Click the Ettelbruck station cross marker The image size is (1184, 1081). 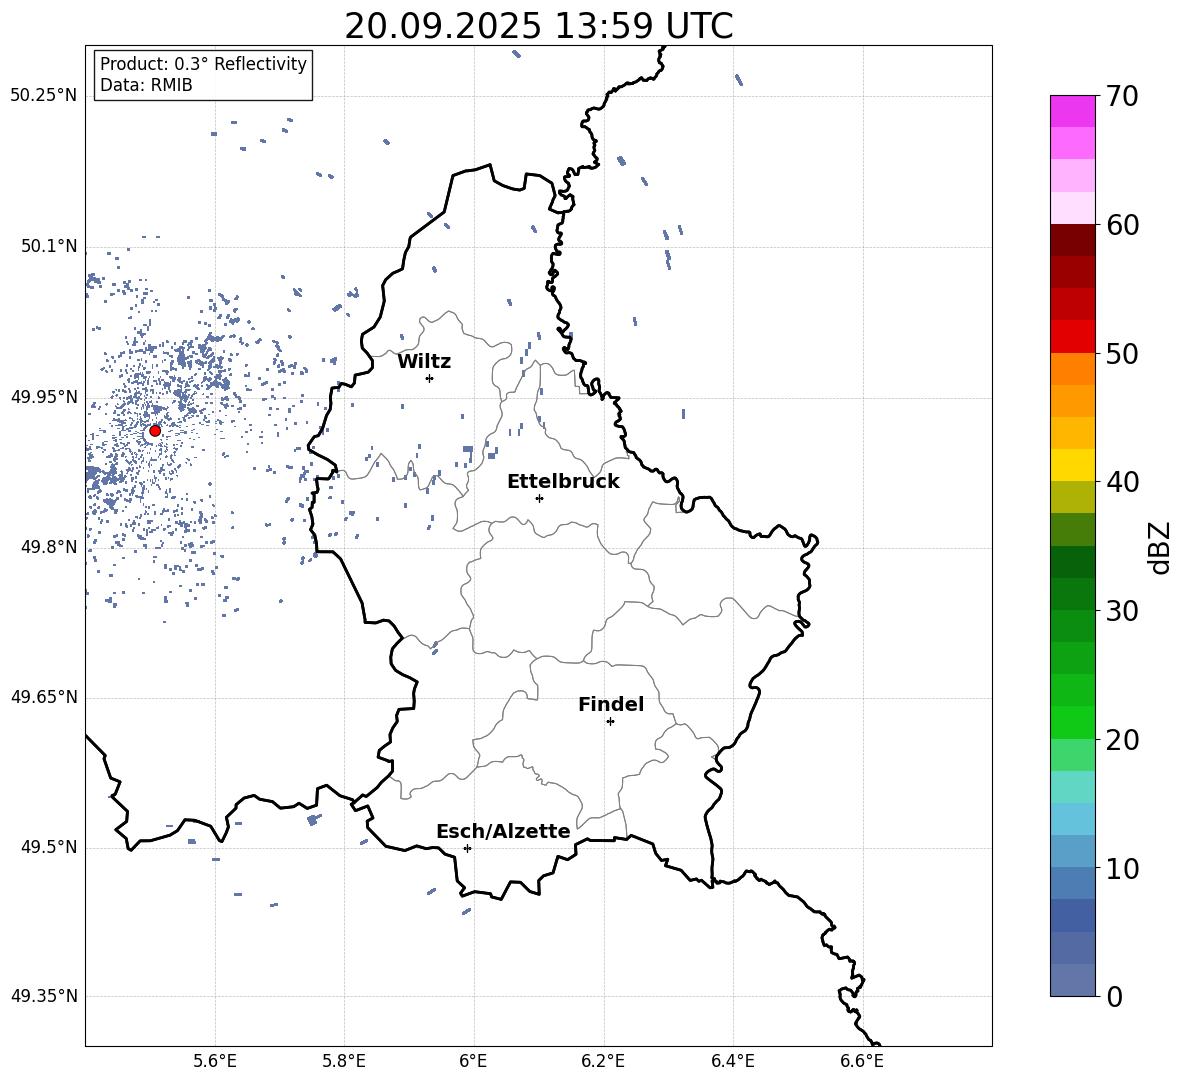point(539,498)
